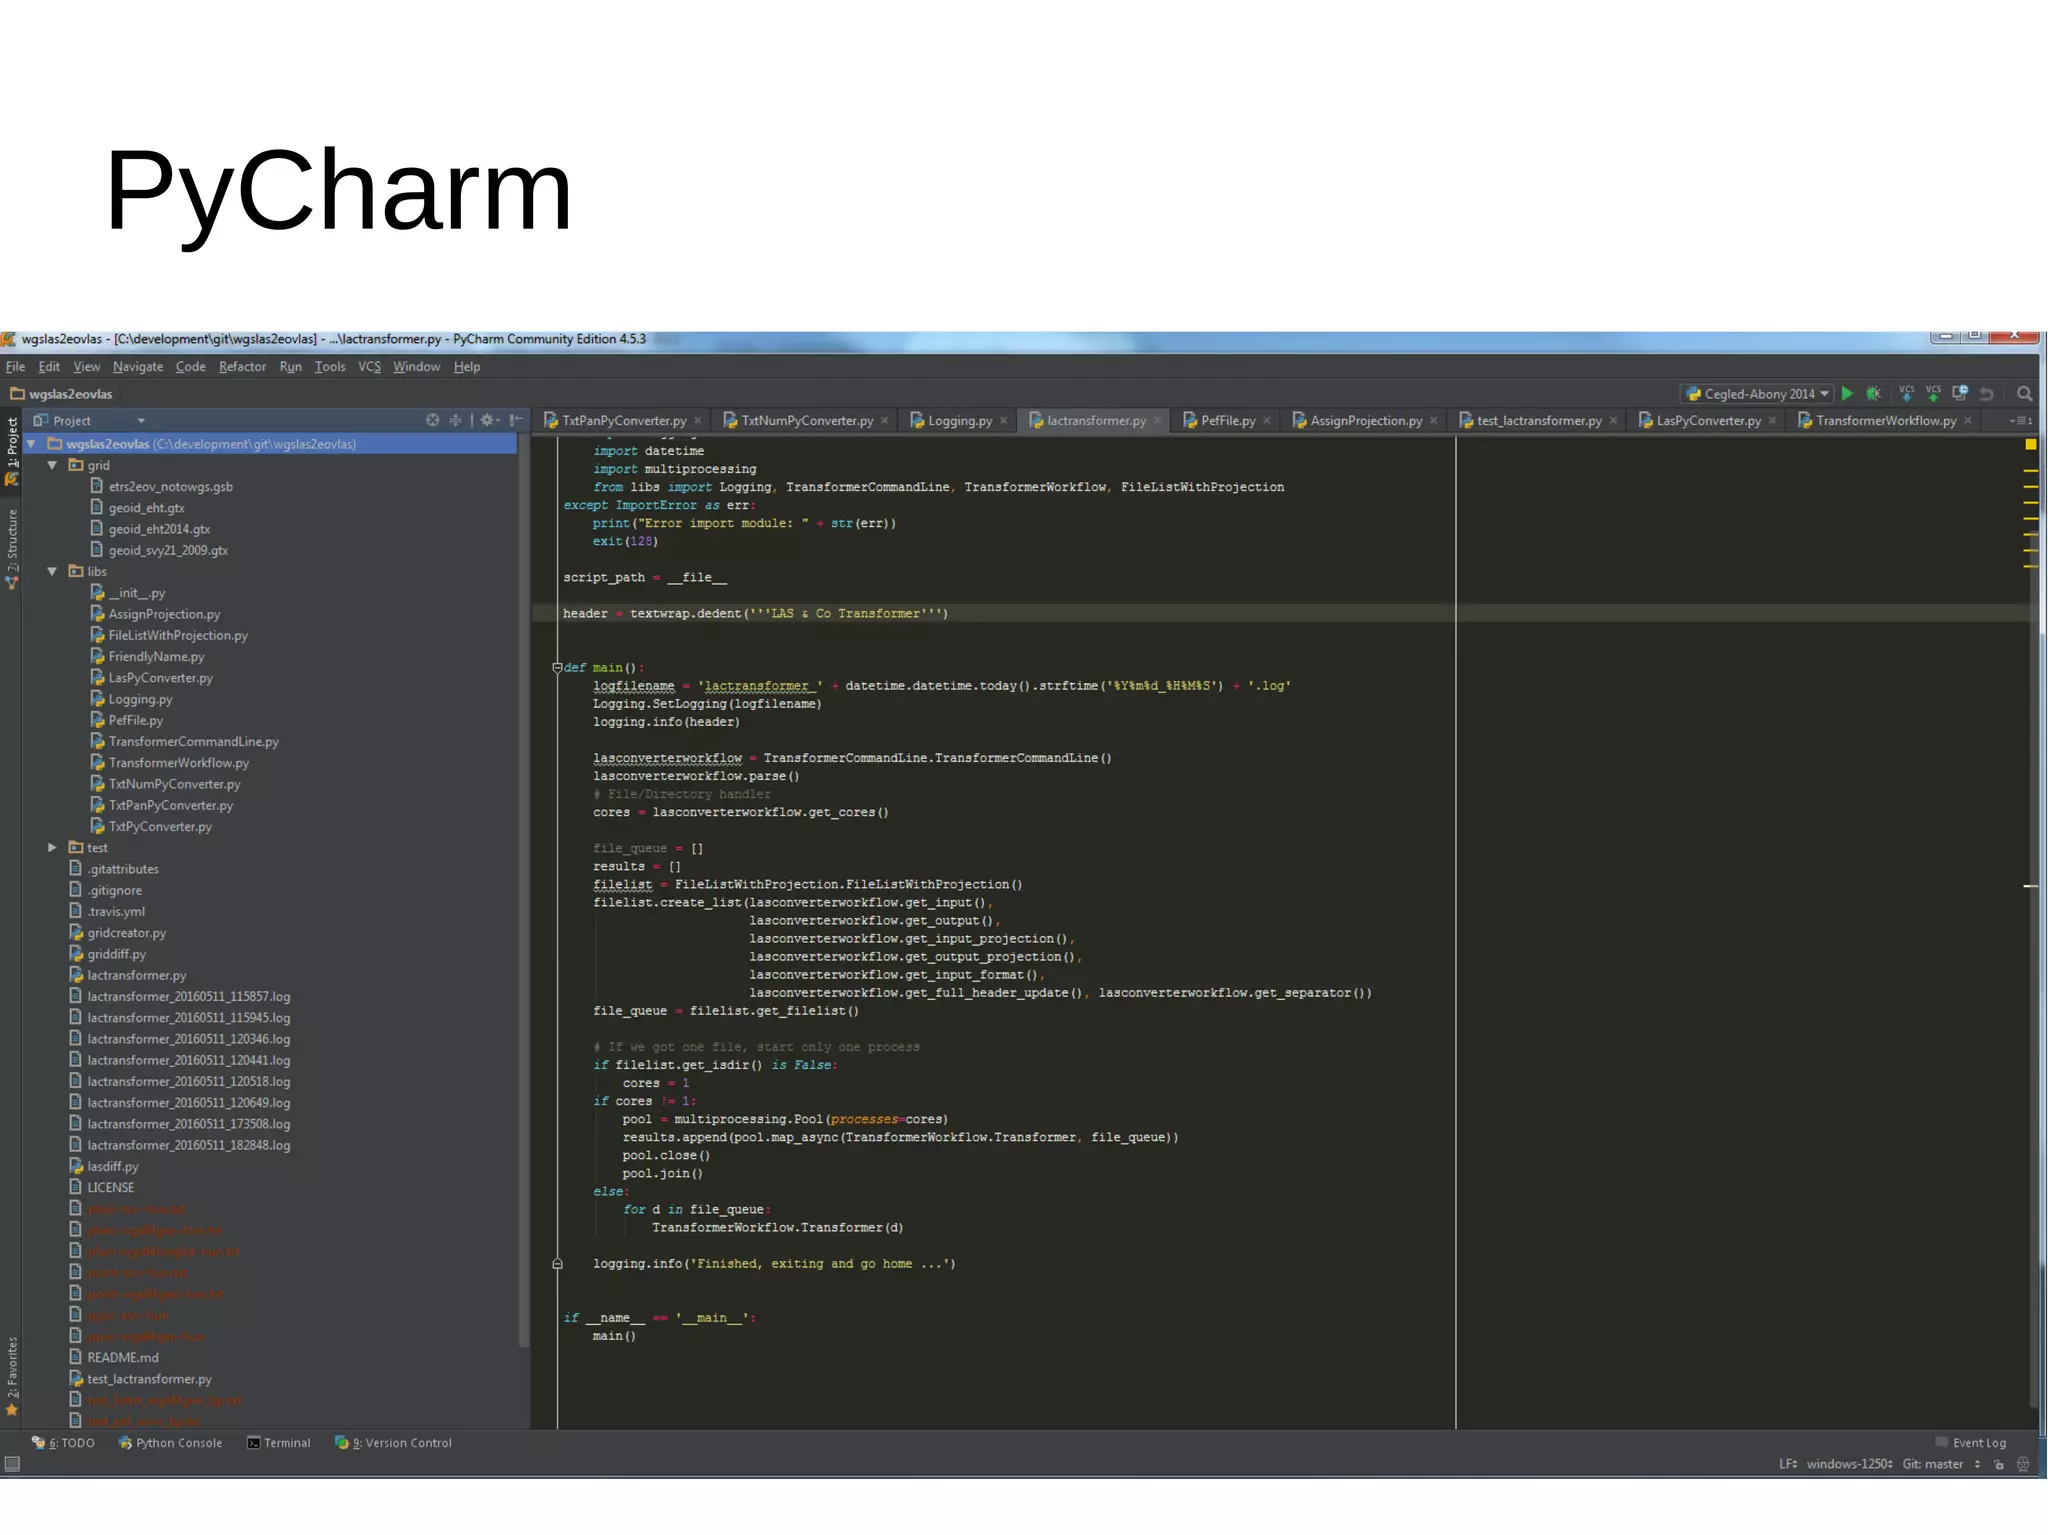The width and height of the screenshot is (2048, 1535).
Task: Toggle the 2: Favorites side tab
Action: (x=12, y=1376)
